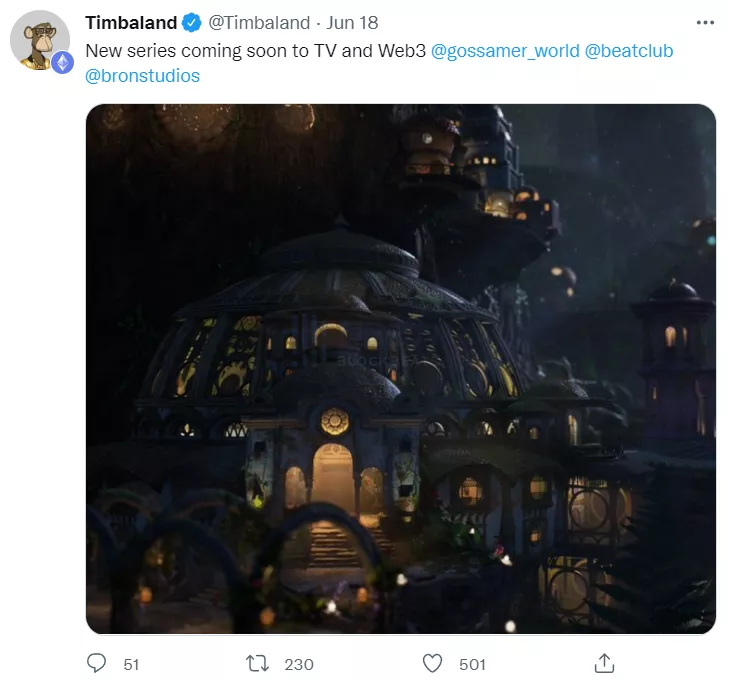Click the tweet text 'New series coming soon'
730x681 pixels.
point(186,51)
